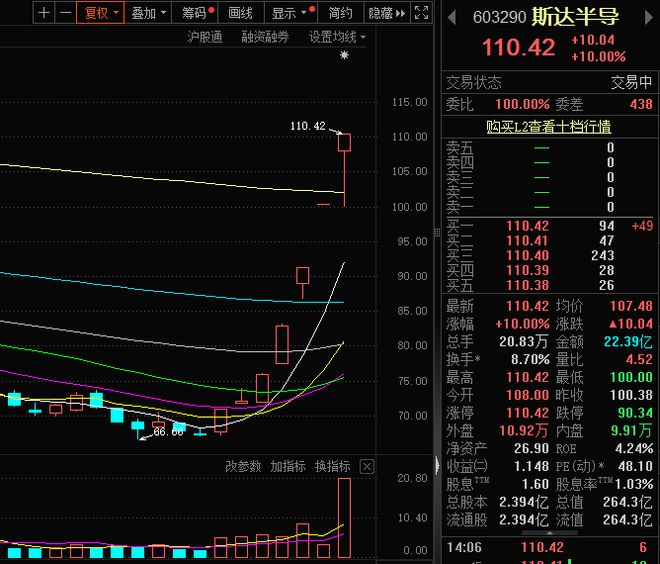The image size is (660, 564).
Task: Click 外盘 value 10.92万
Action: [x=524, y=431]
